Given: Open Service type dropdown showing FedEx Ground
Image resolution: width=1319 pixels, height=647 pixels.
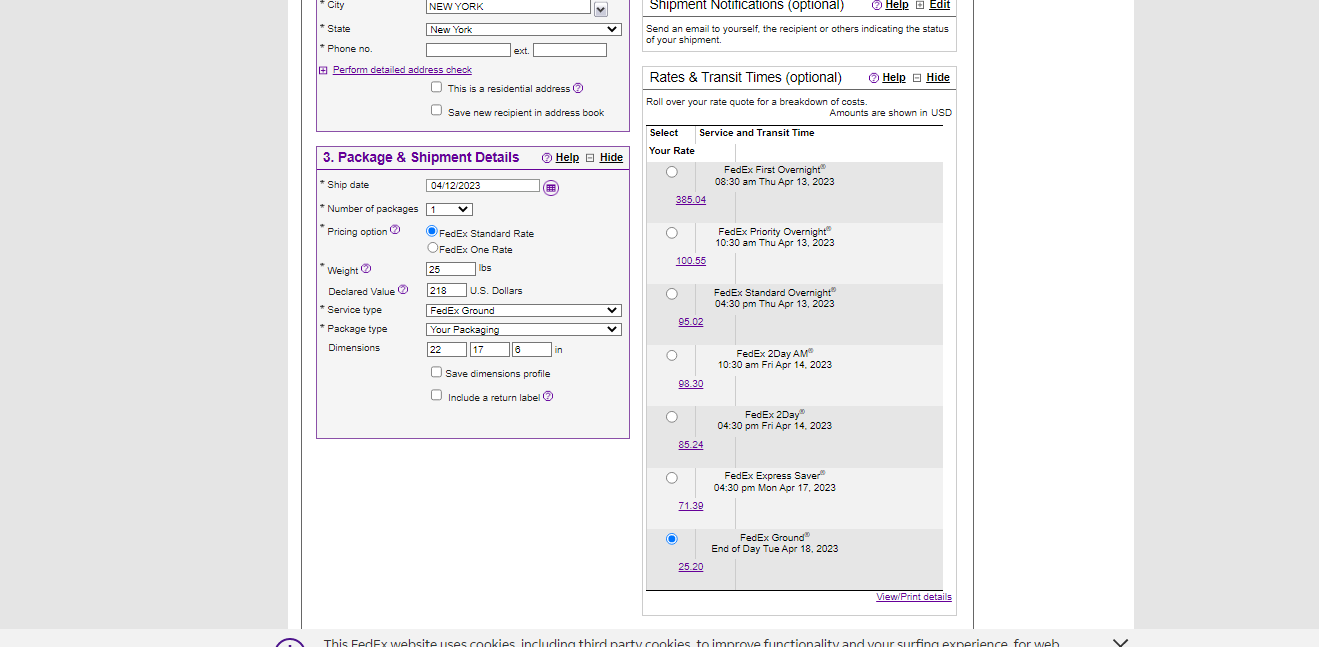Looking at the screenshot, I should click(x=524, y=310).
